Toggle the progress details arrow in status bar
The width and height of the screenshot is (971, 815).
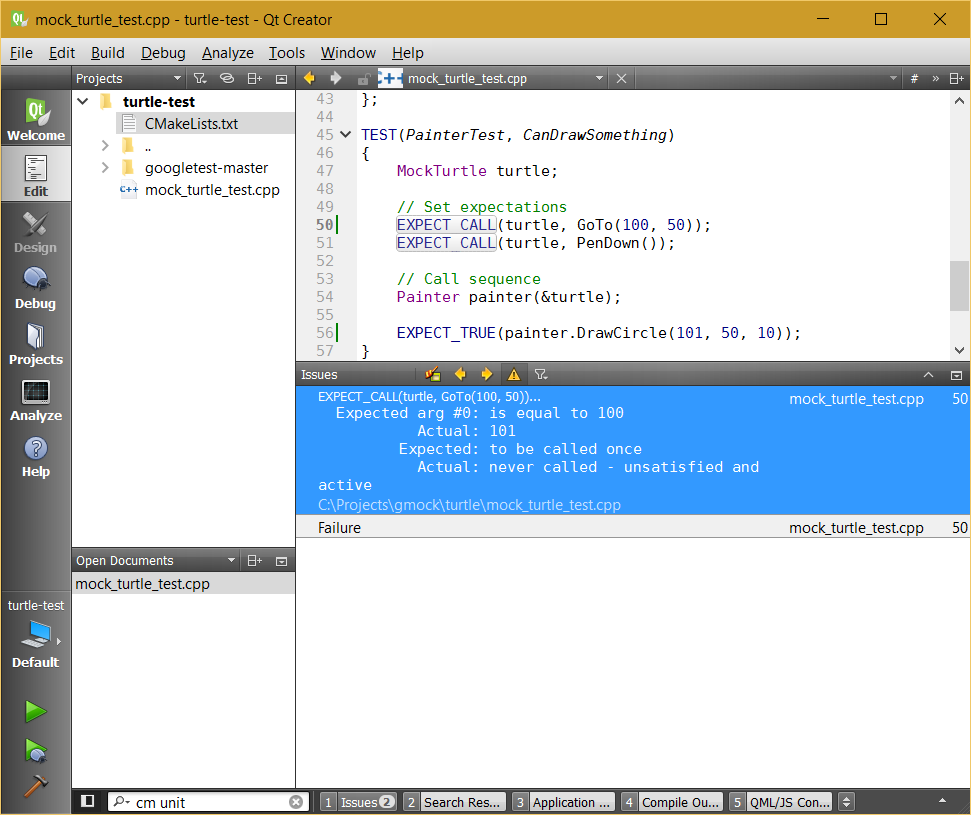[943, 802]
